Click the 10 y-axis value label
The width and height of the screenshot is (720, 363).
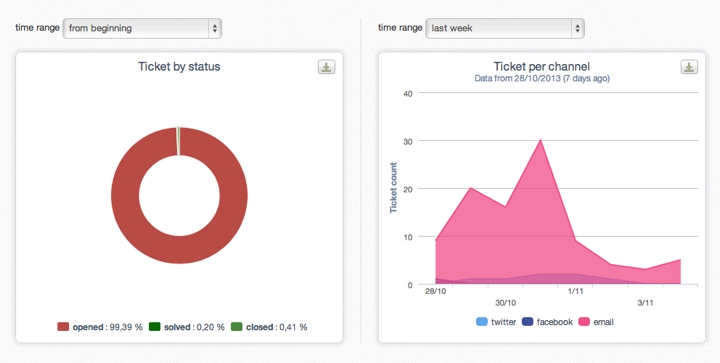408,237
